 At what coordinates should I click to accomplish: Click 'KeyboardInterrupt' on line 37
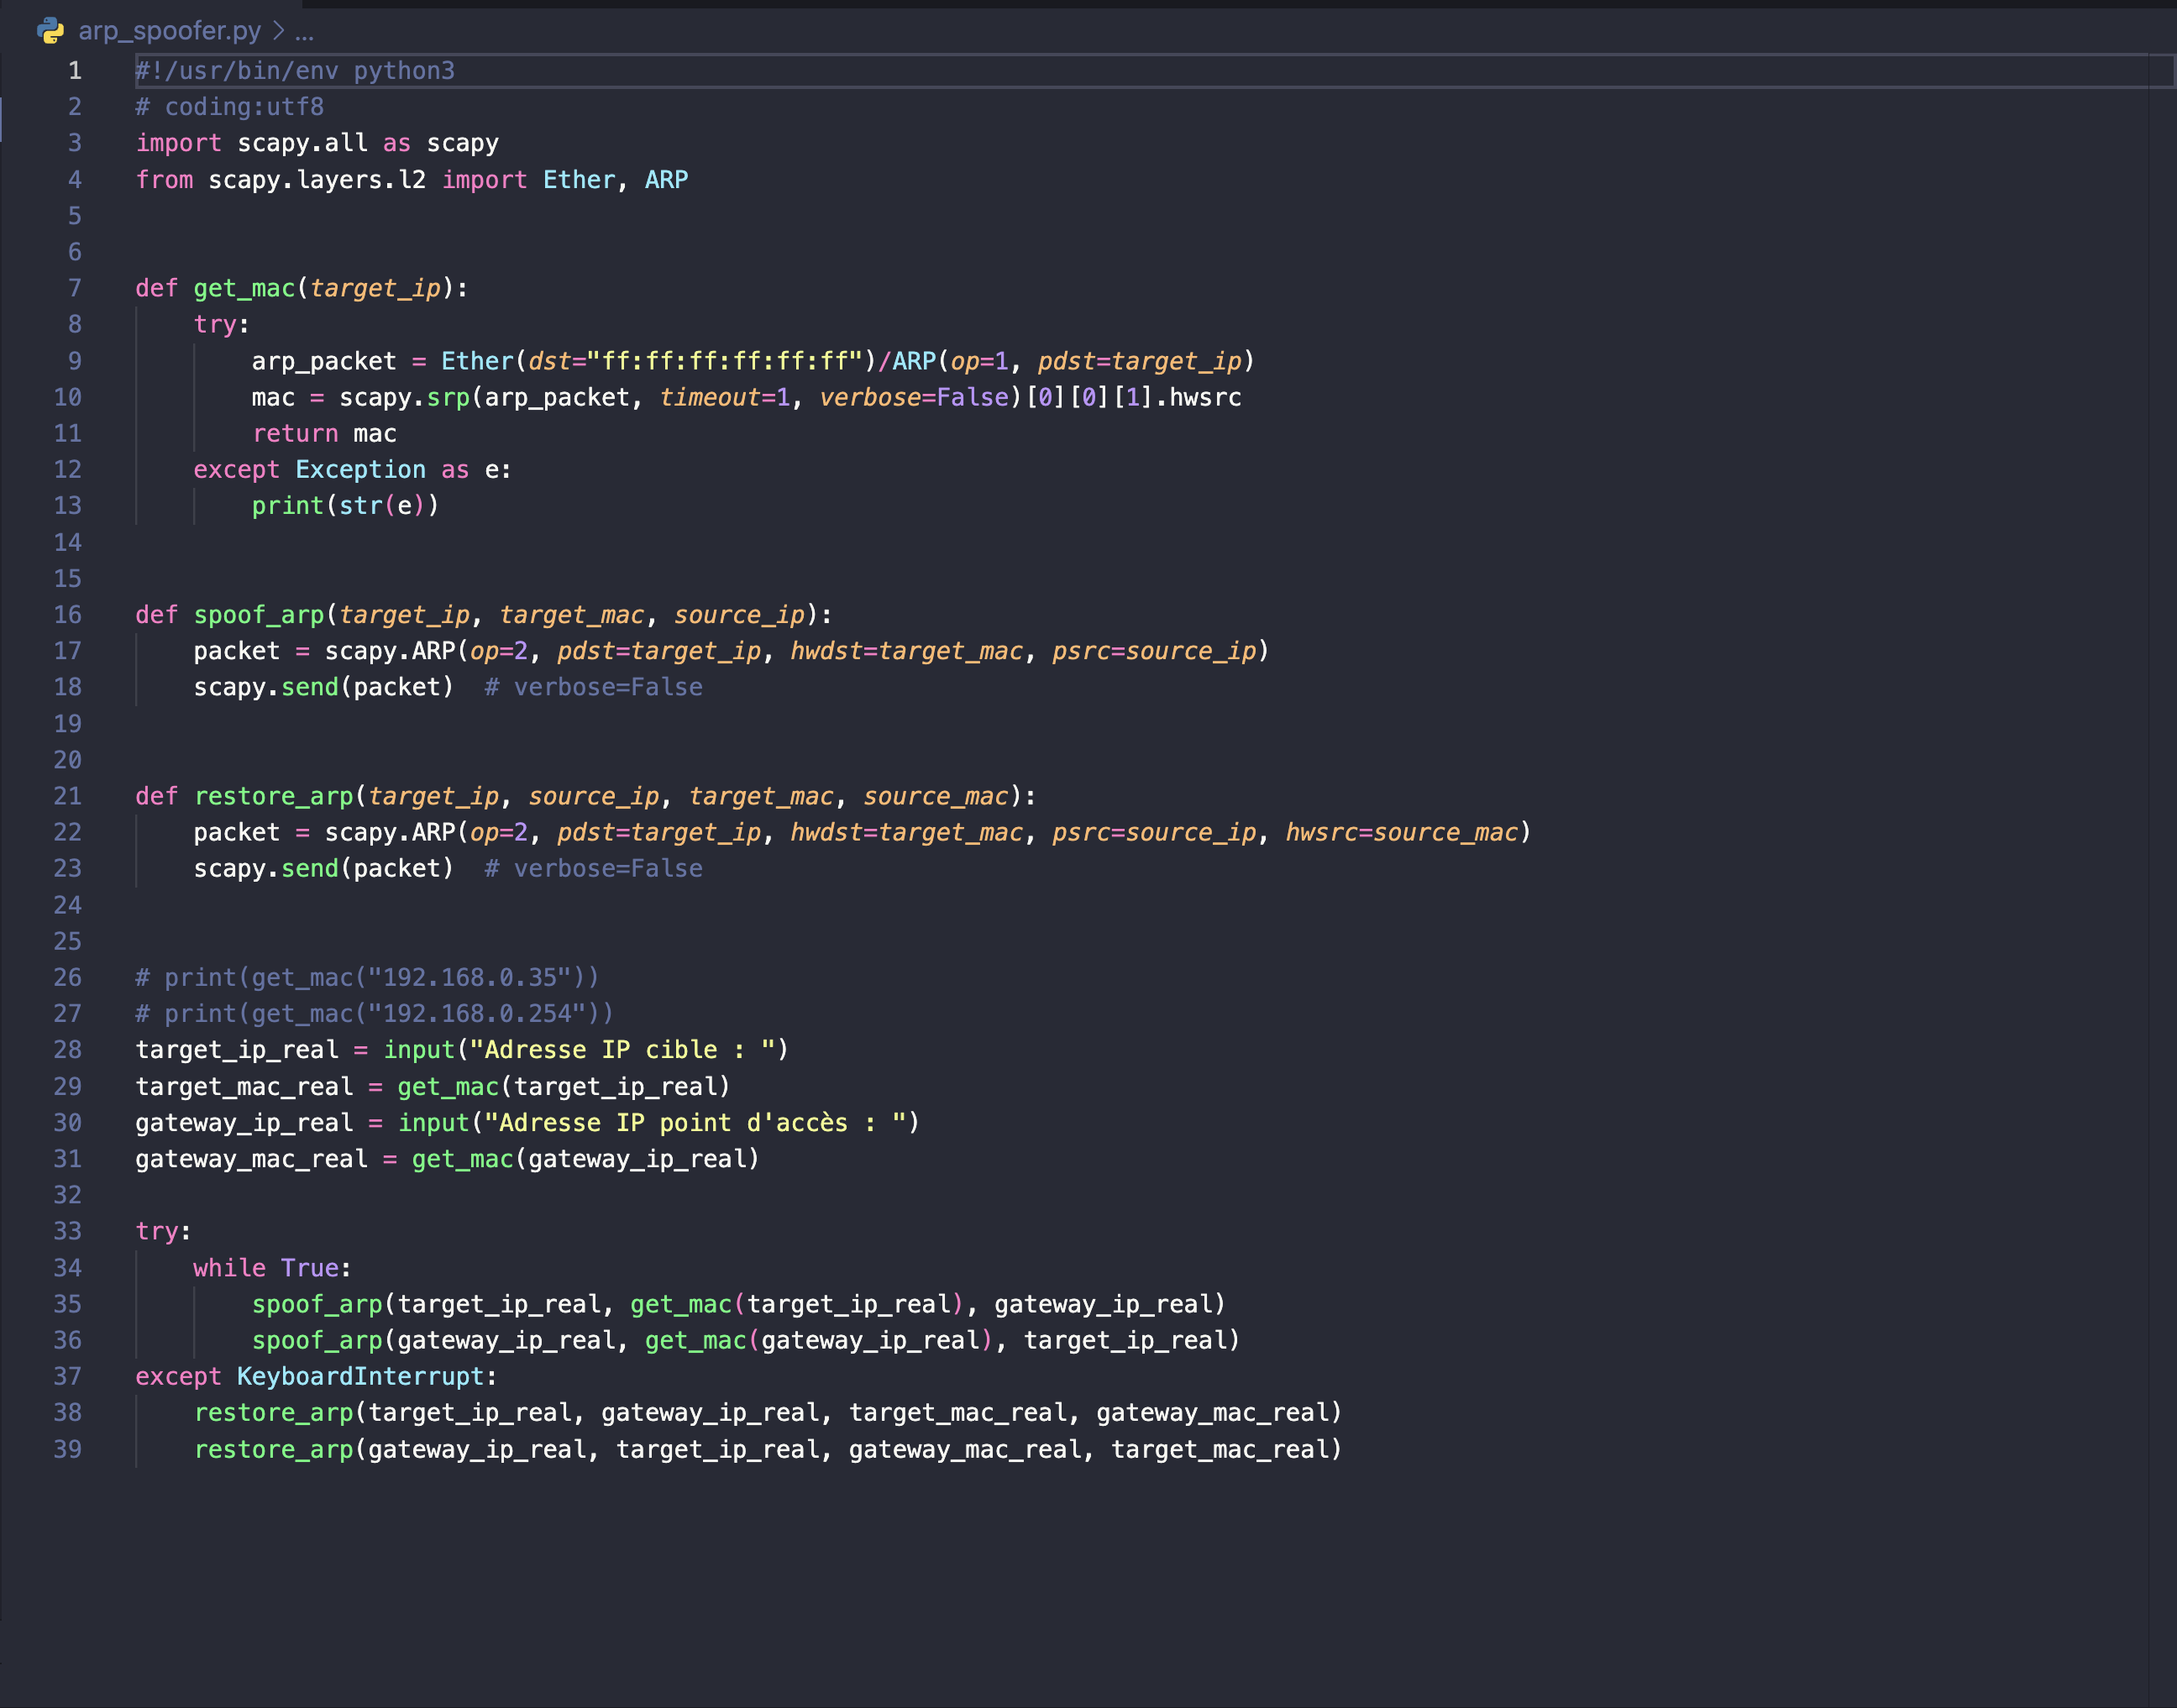pos(360,1376)
